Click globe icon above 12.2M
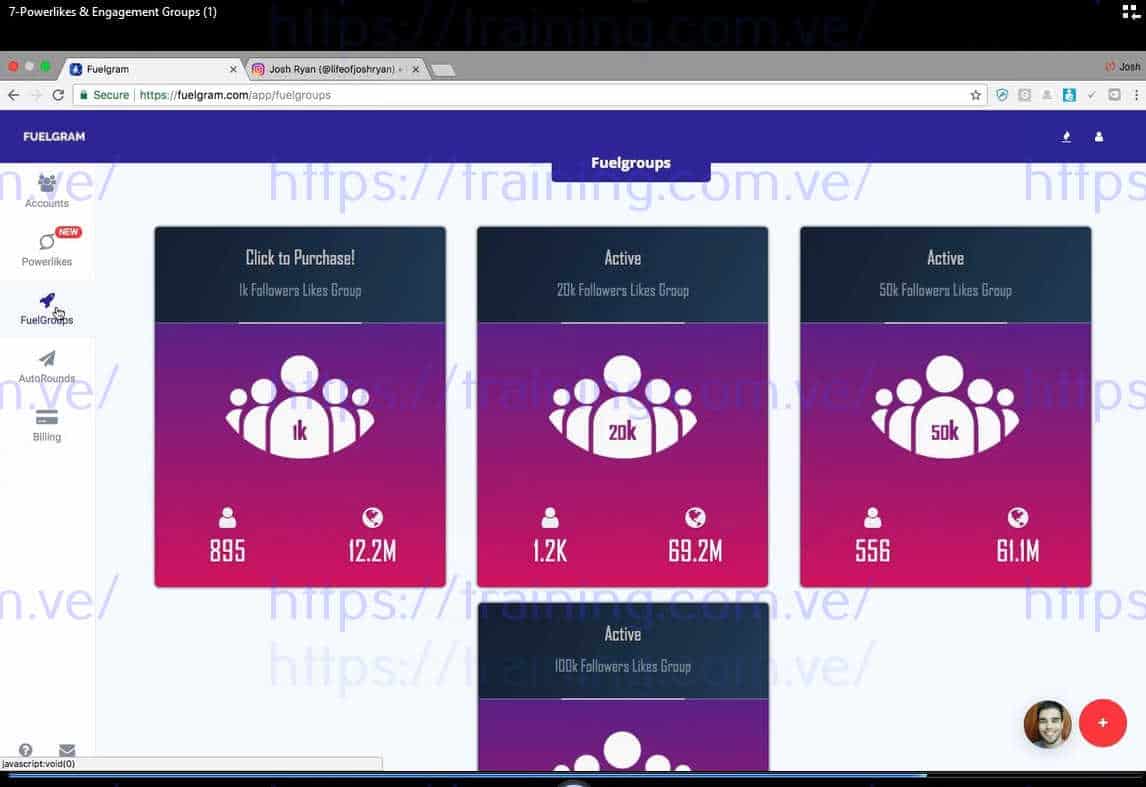The height and width of the screenshot is (787, 1146). click(x=372, y=517)
